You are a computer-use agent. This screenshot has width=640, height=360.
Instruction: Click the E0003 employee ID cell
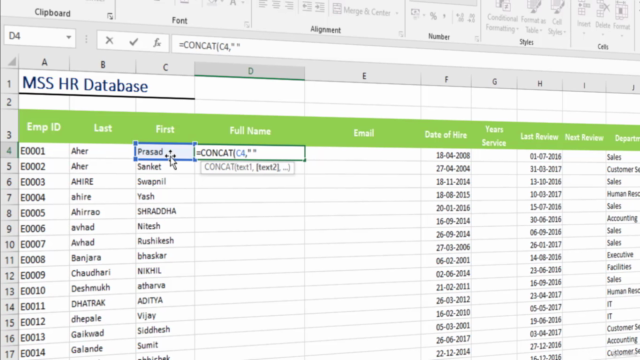pos(44,182)
